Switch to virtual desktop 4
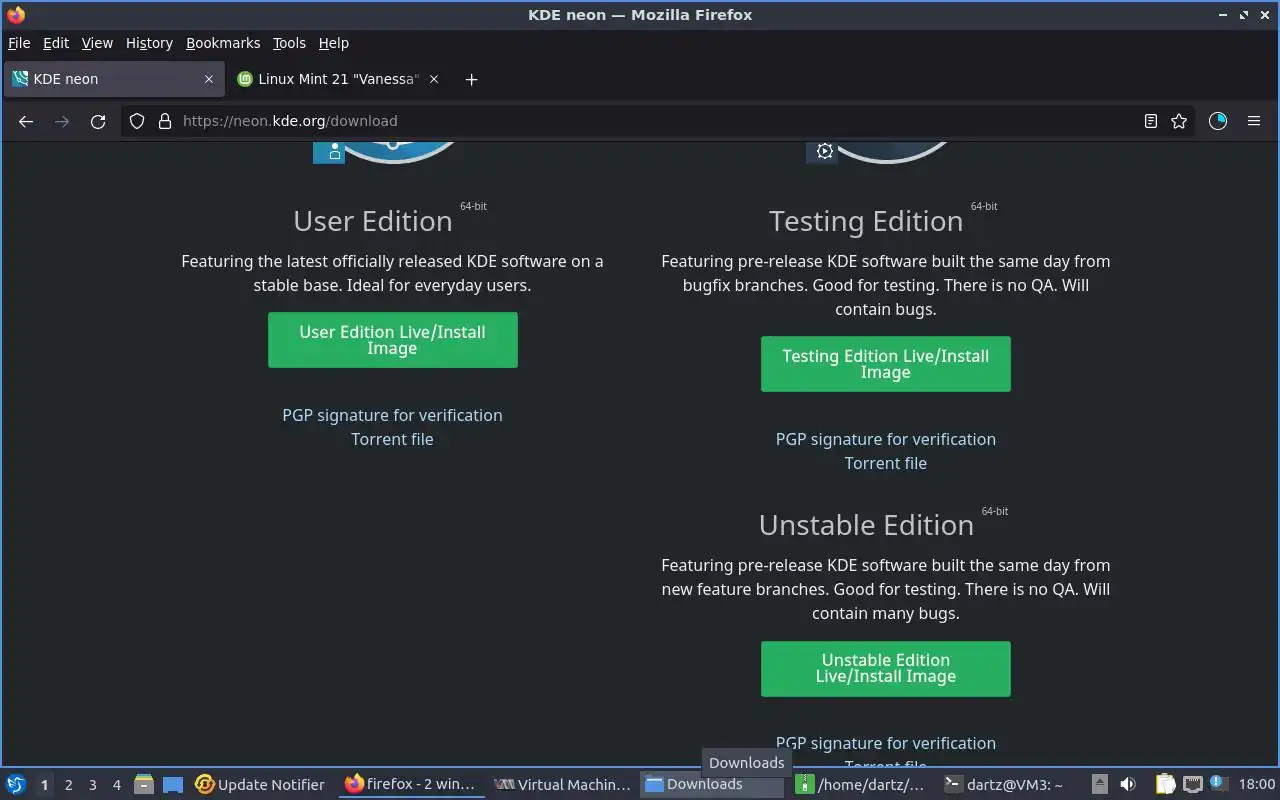Viewport: 1280px width, 800px height. coord(116,785)
